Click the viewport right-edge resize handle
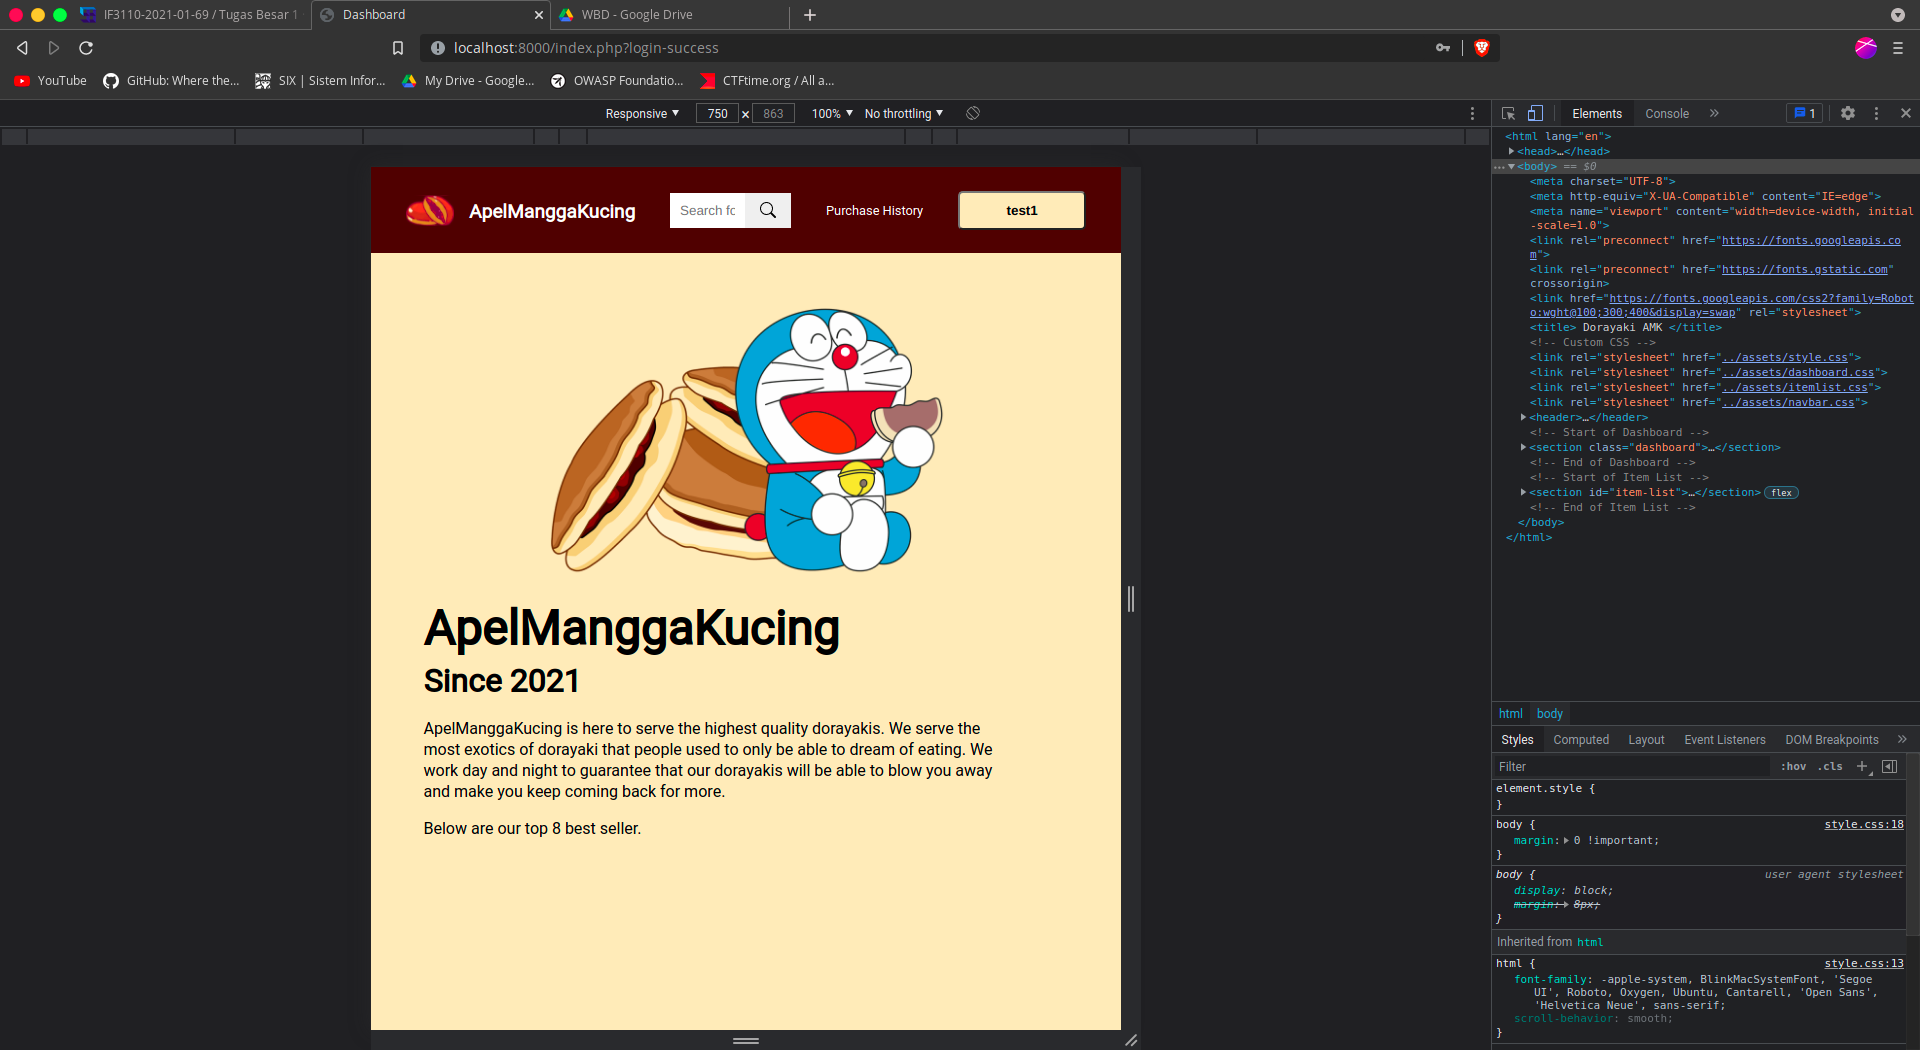The width and height of the screenshot is (1920, 1050). pos(1131,599)
